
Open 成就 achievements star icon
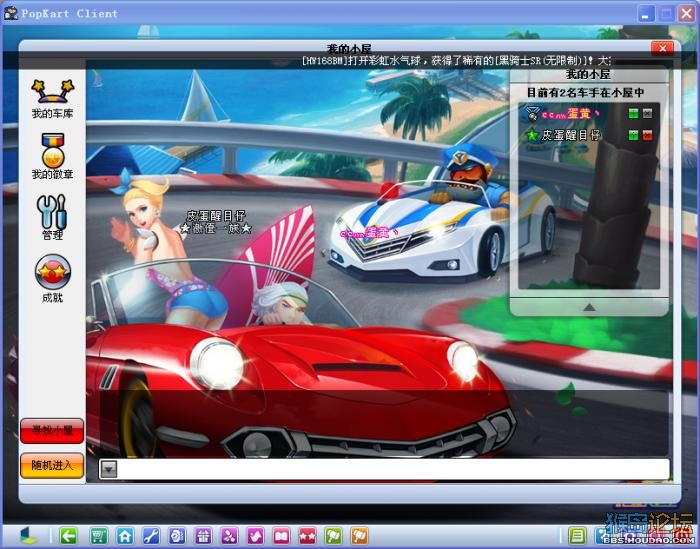52,278
